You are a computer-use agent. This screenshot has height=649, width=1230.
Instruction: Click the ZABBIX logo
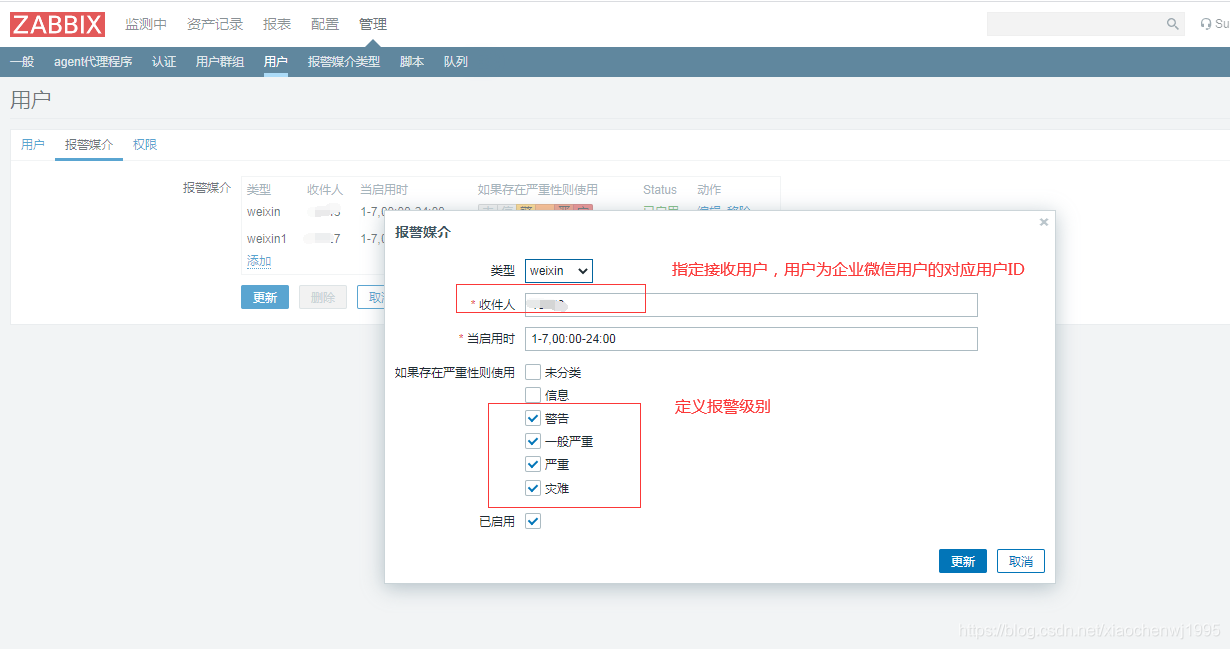[57, 24]
